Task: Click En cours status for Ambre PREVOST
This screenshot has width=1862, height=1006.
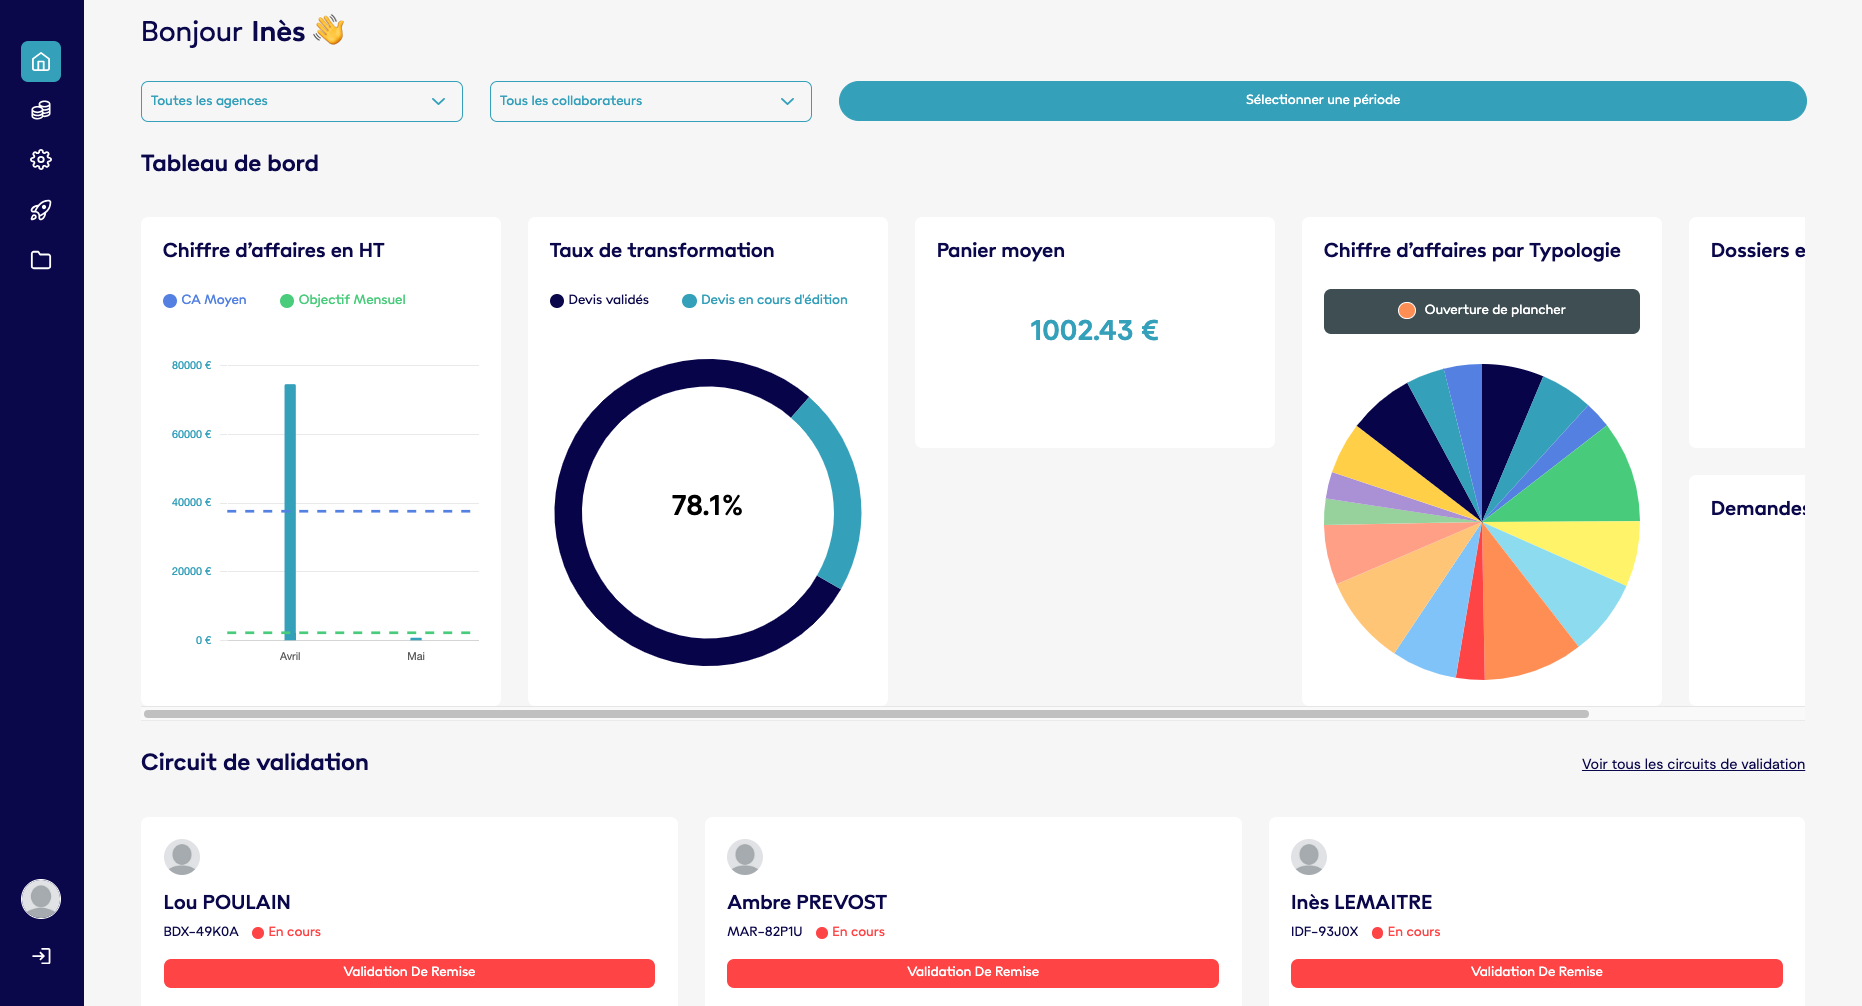Action: click(851, 932)
